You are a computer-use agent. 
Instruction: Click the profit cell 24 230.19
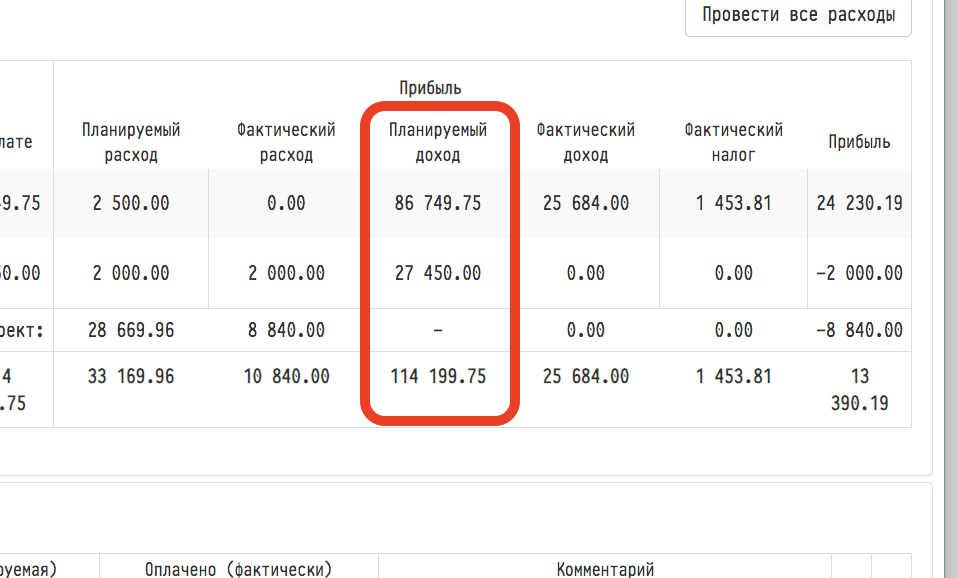coord(859,203)
